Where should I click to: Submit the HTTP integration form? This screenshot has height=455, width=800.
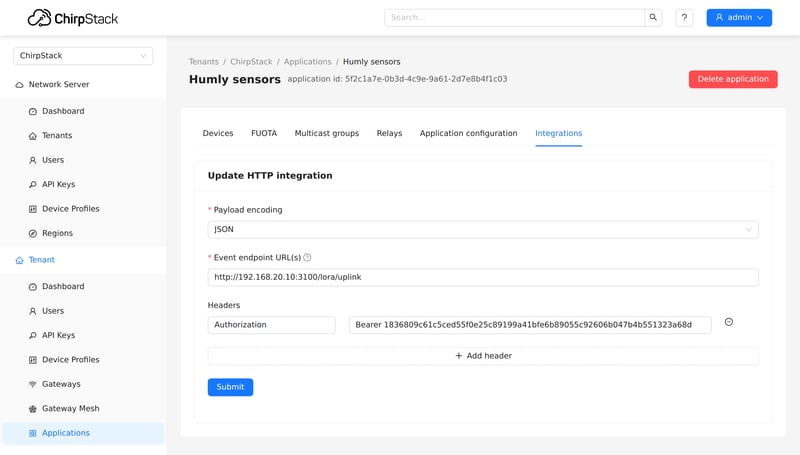click(230, 387)
